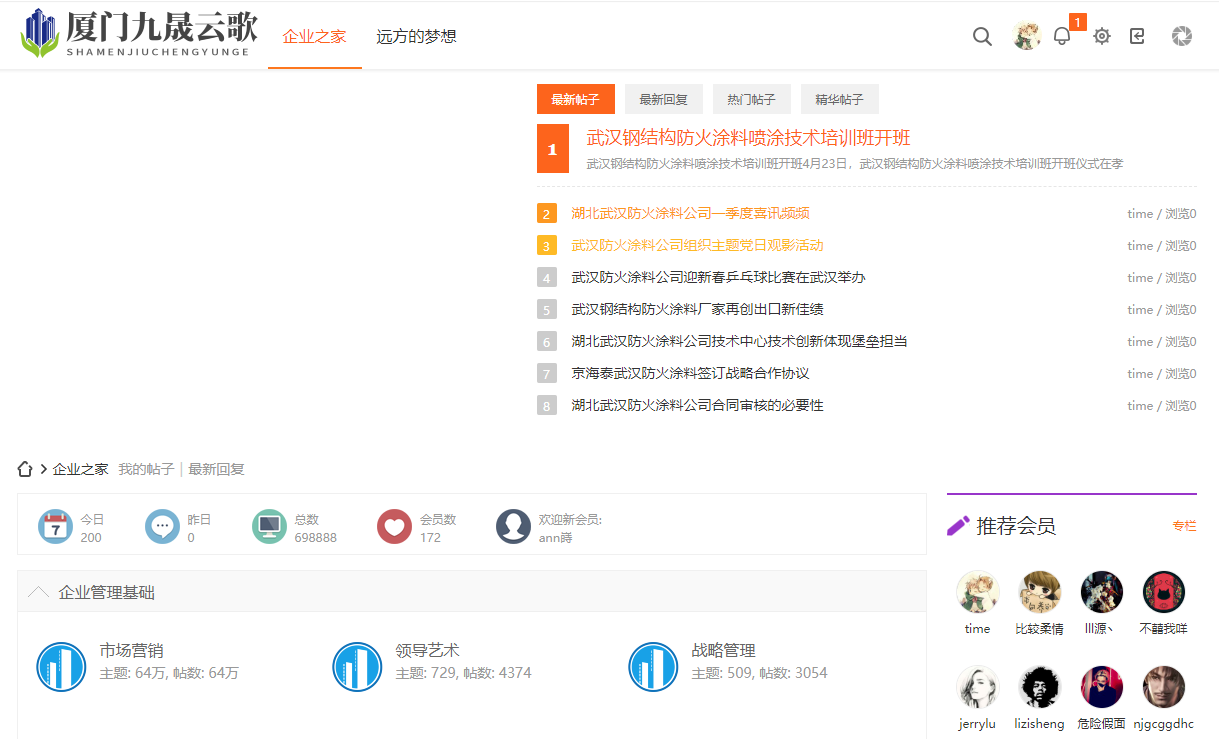Viewport: 1219px width, 739px height.
Task: Click the 市场营销 forum icon
Action: pyautogui.click(x=62, y=667)
